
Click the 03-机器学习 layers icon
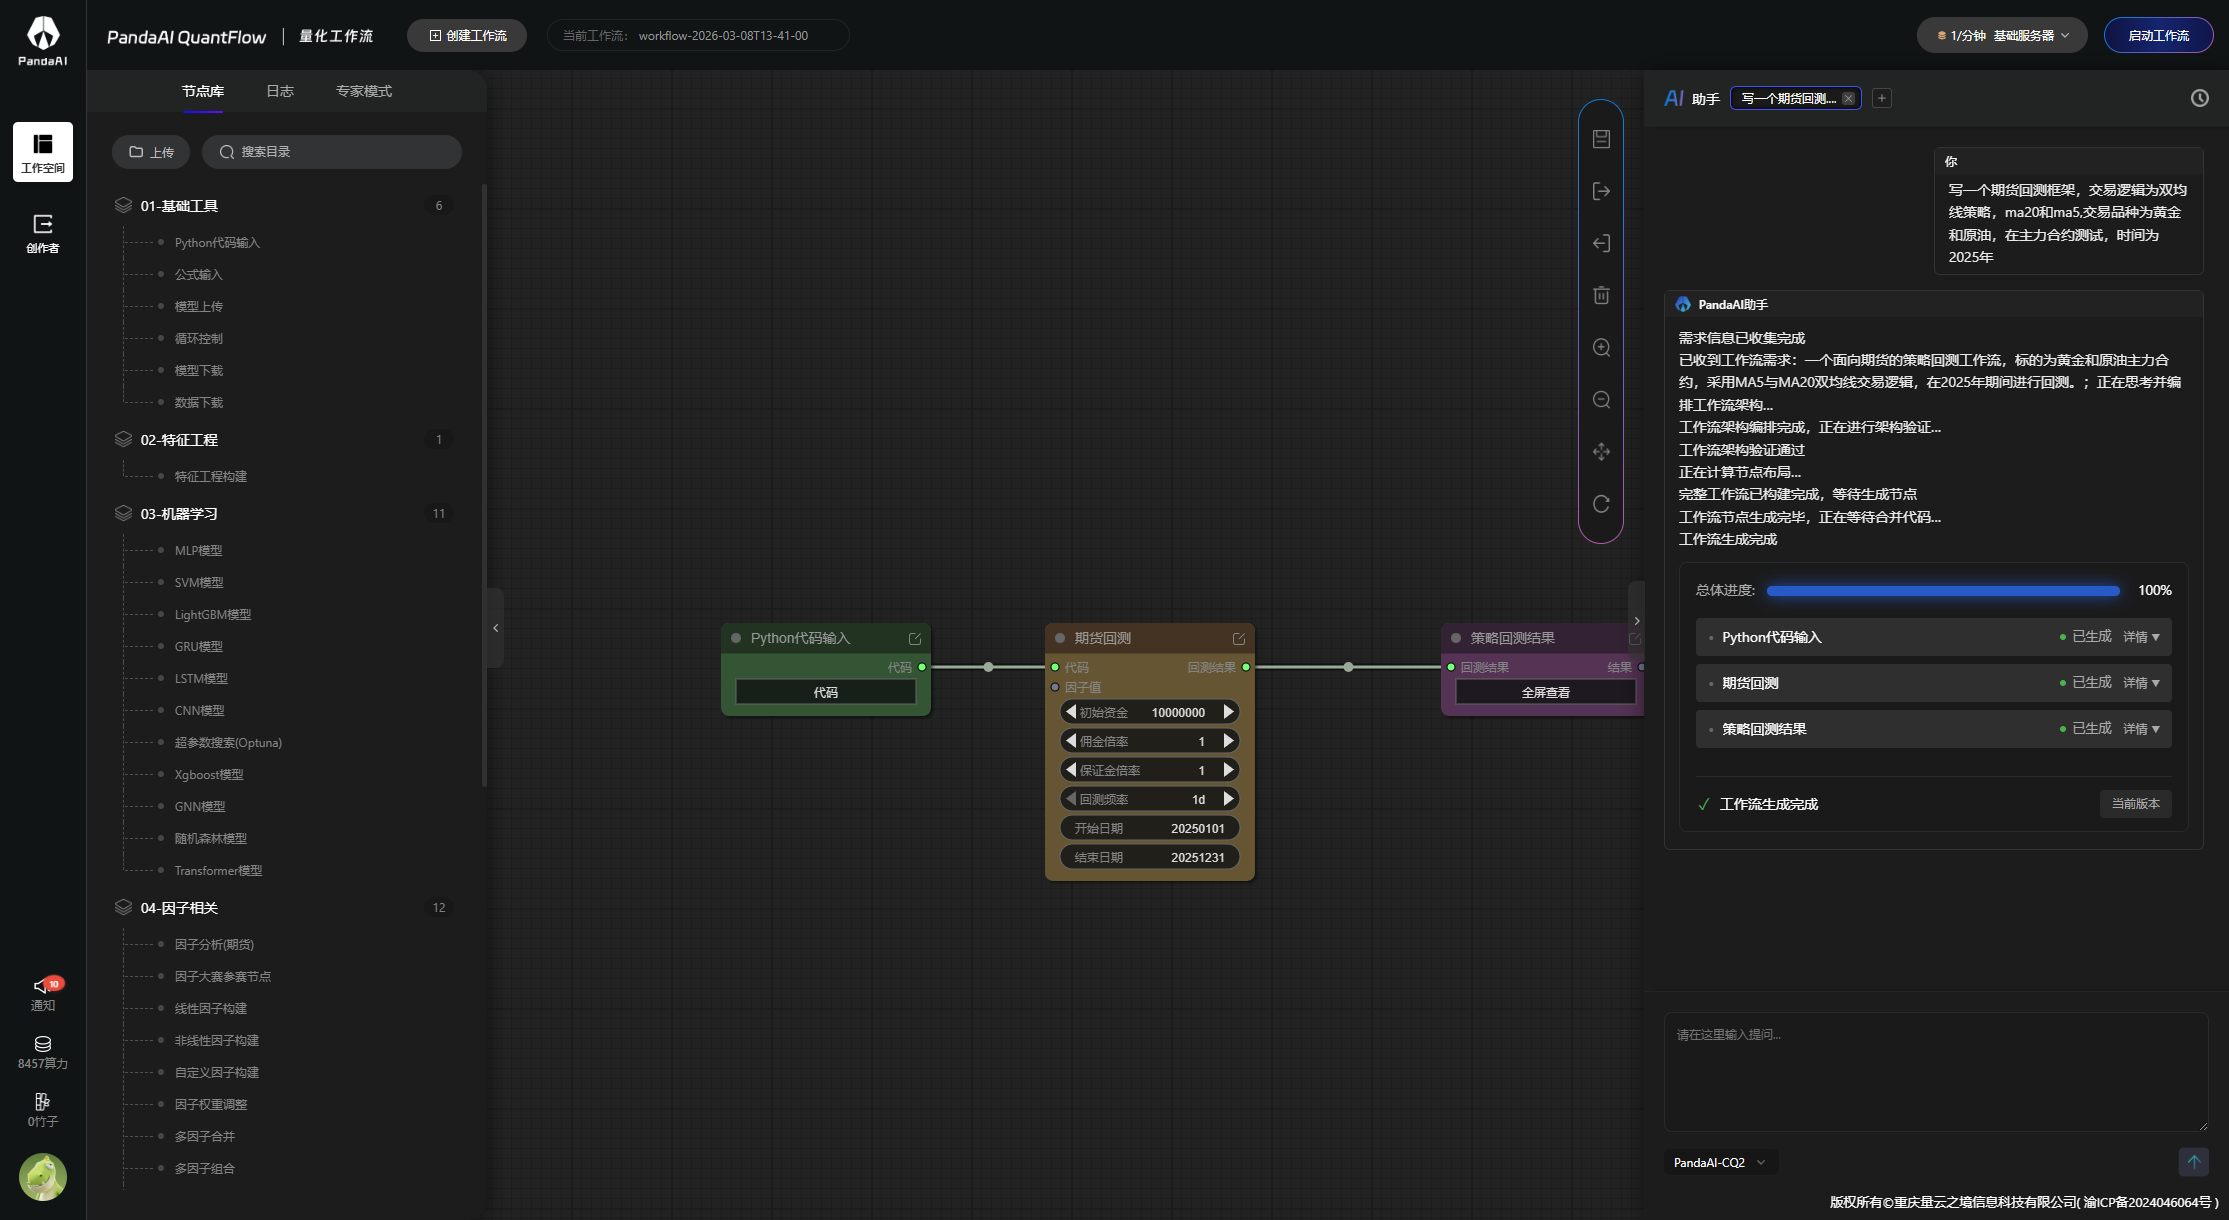(x=123, y=513)
